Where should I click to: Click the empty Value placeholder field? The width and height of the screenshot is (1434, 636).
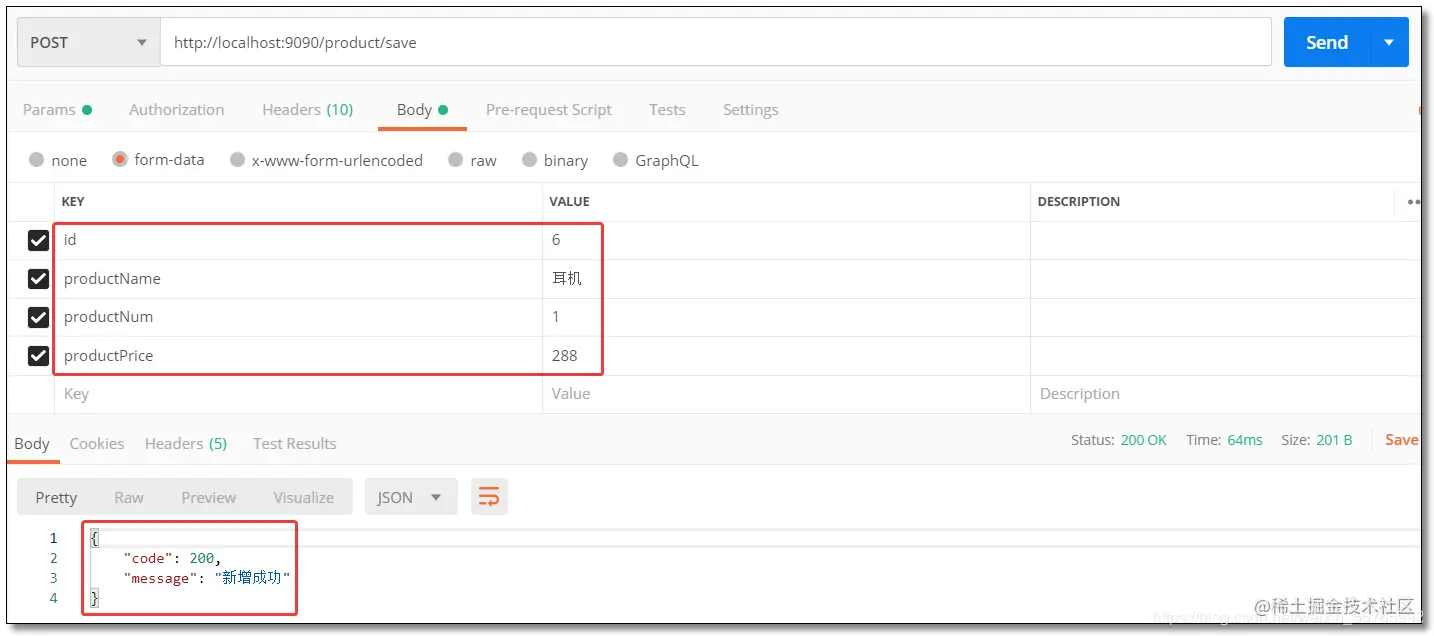tap(786, 394)
